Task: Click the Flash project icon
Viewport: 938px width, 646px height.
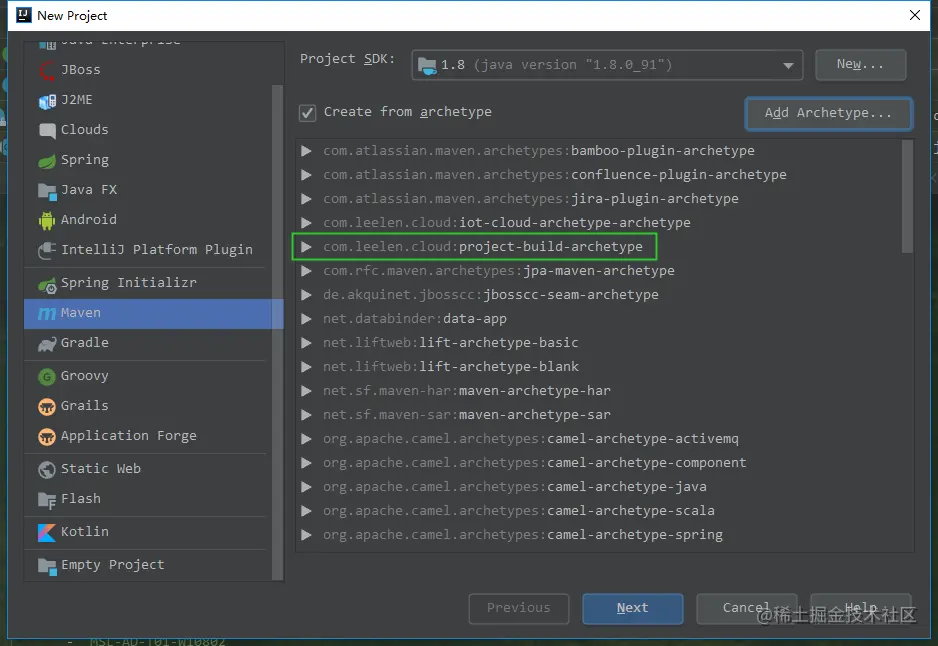Action: coord(47,500)
